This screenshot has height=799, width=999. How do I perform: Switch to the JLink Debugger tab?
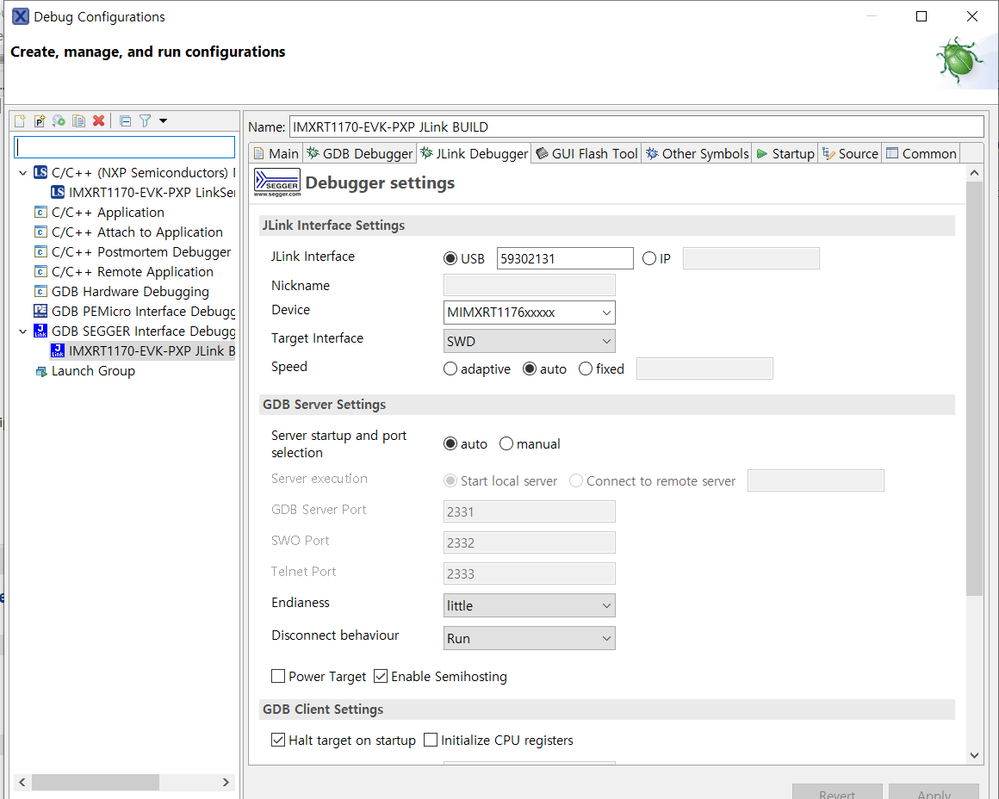(474, 154)
